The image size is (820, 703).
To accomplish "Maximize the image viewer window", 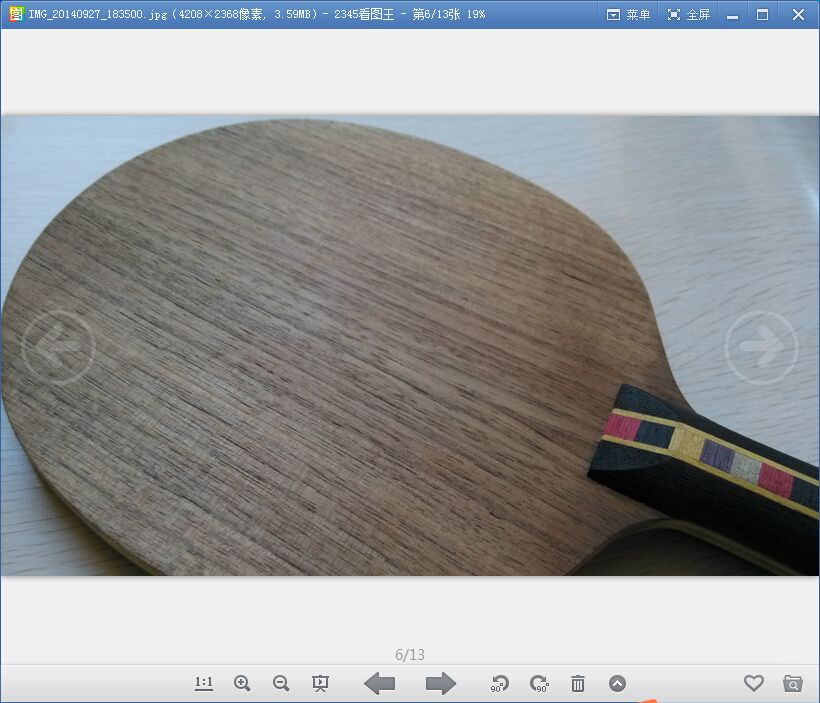I will pos(763,14).
